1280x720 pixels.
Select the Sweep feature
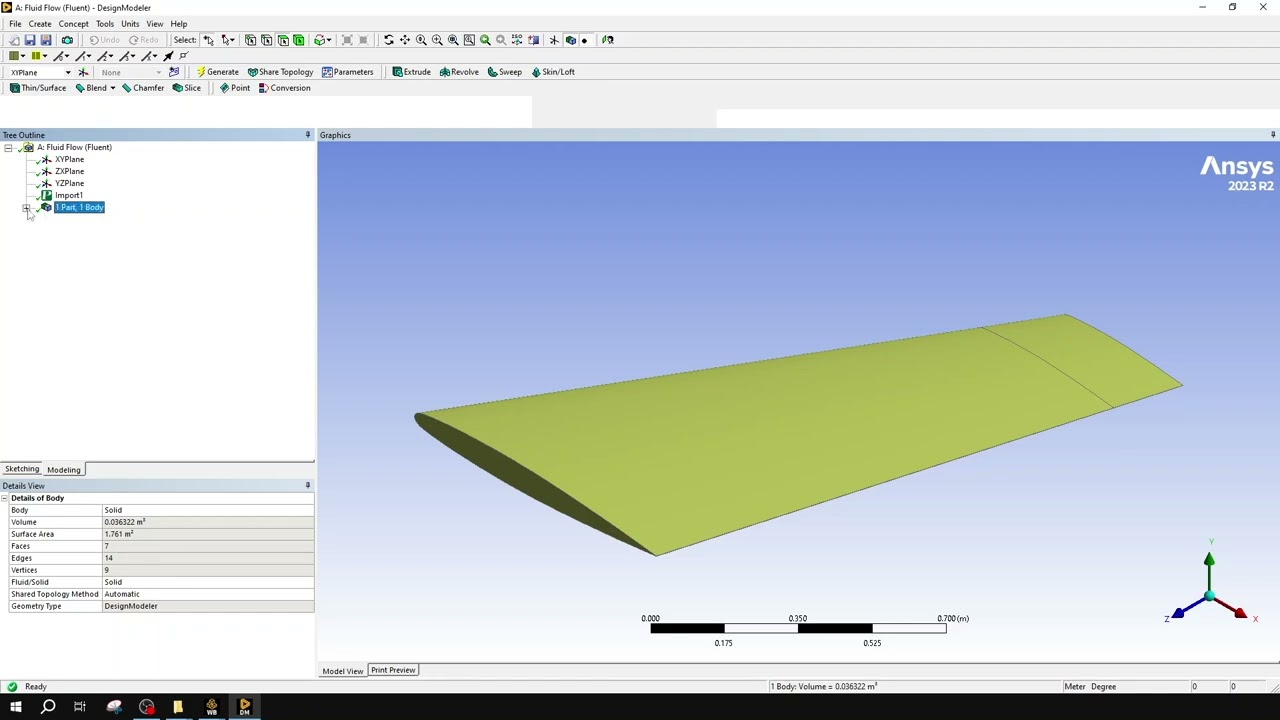point(504,72)
